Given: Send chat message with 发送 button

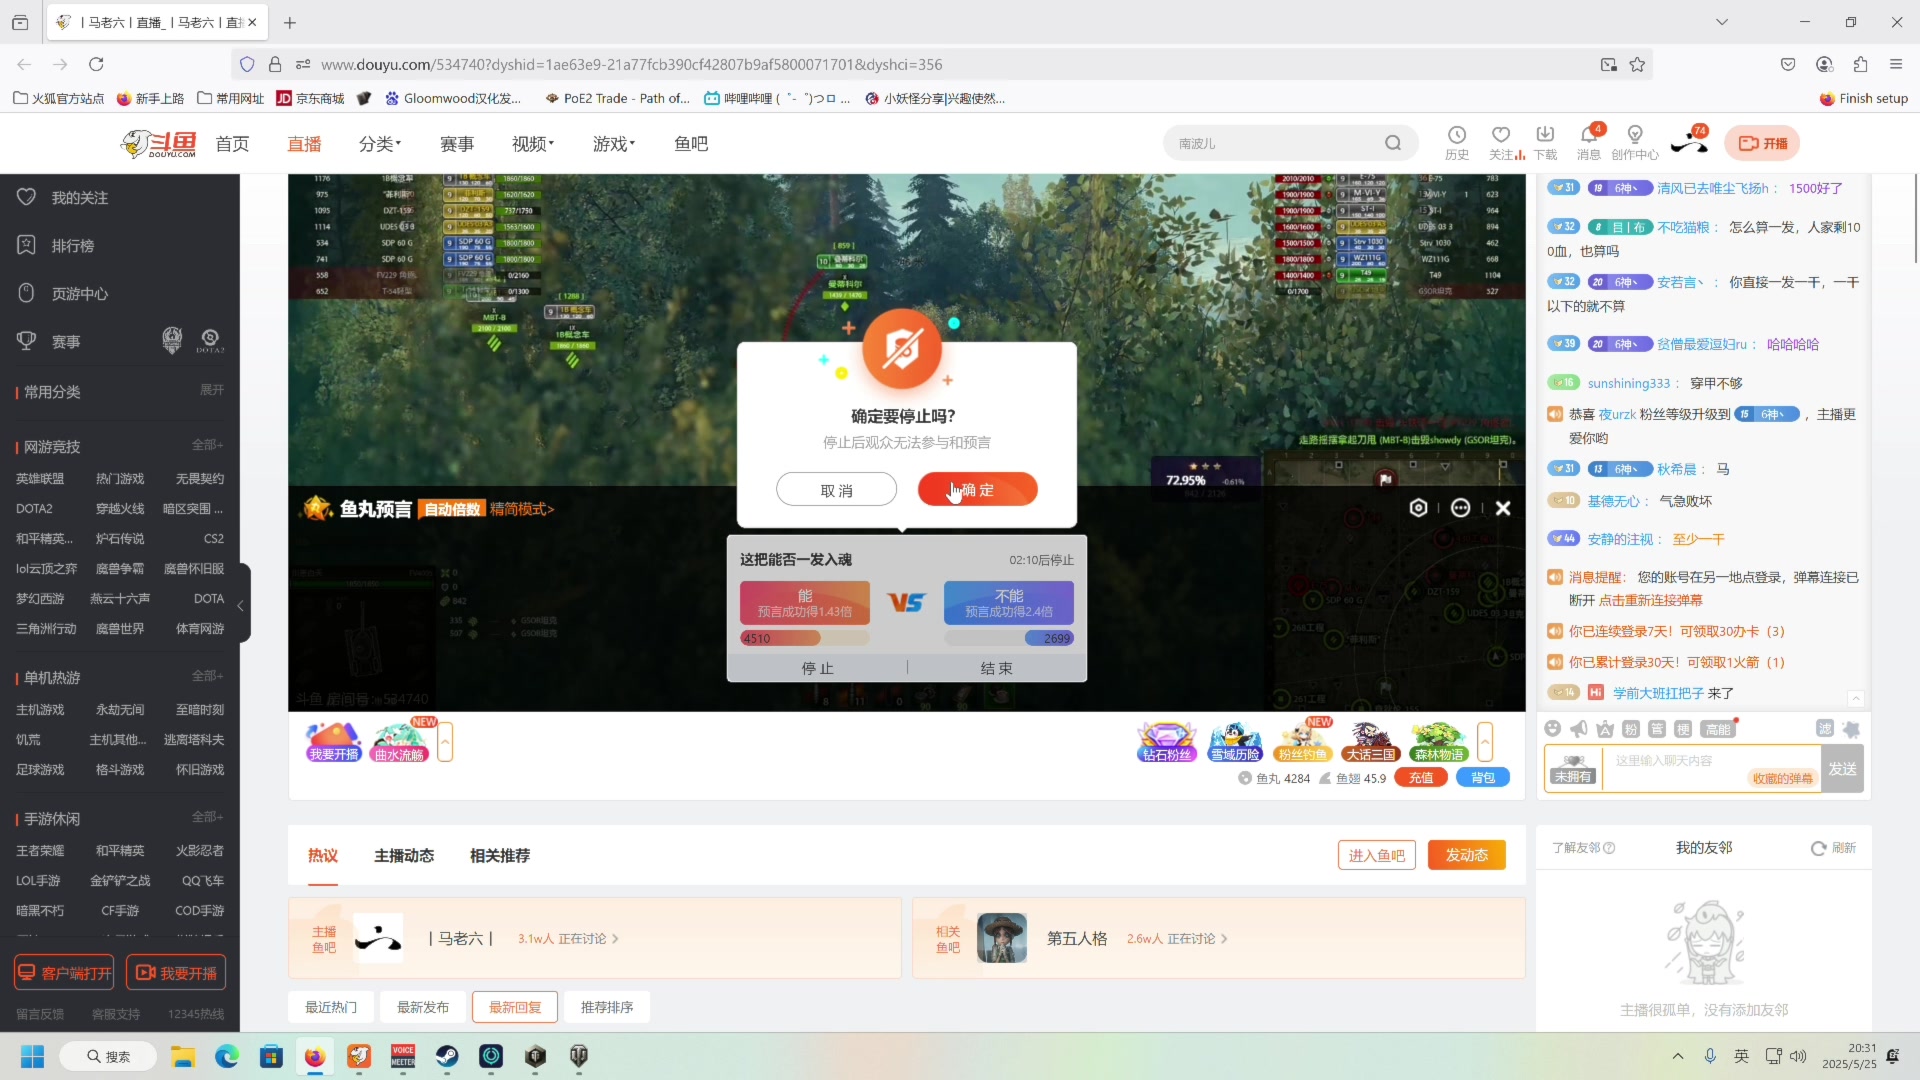Looking at the screenshot, I should (x=1842, y=769).
